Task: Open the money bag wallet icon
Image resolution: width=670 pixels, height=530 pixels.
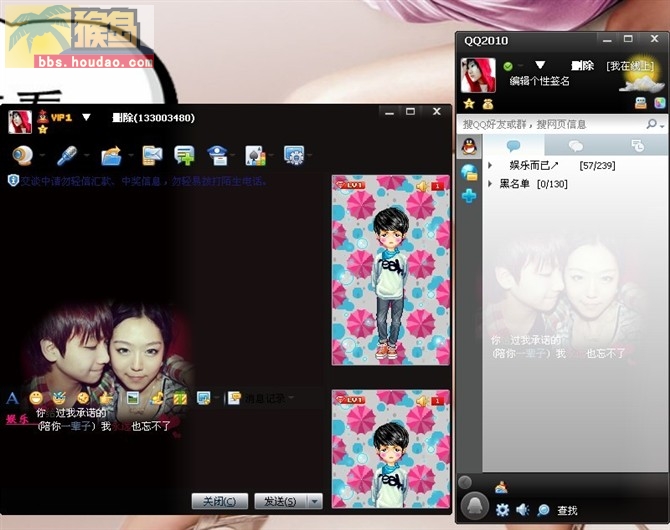Action: click(488, 103)
